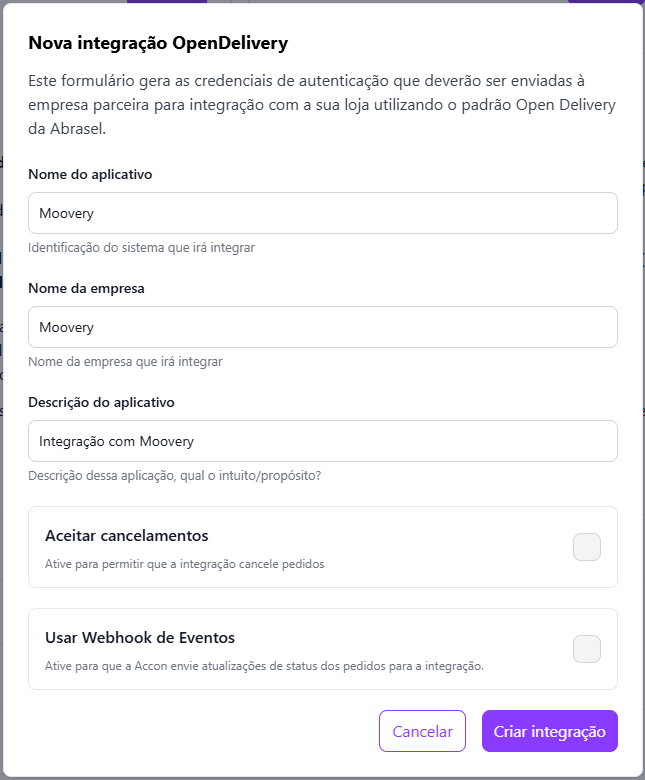Click the "Aceitar cancelamentos" option title

click(127, 536)
